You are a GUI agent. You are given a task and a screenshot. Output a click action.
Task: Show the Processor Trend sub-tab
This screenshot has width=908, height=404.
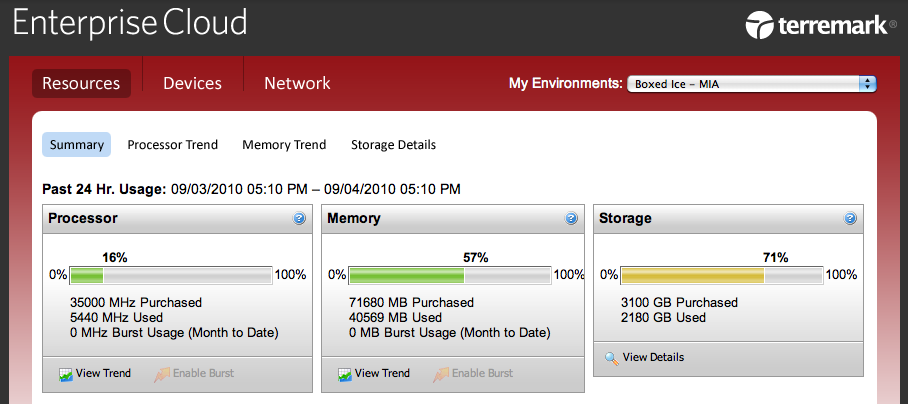point(173,145)
